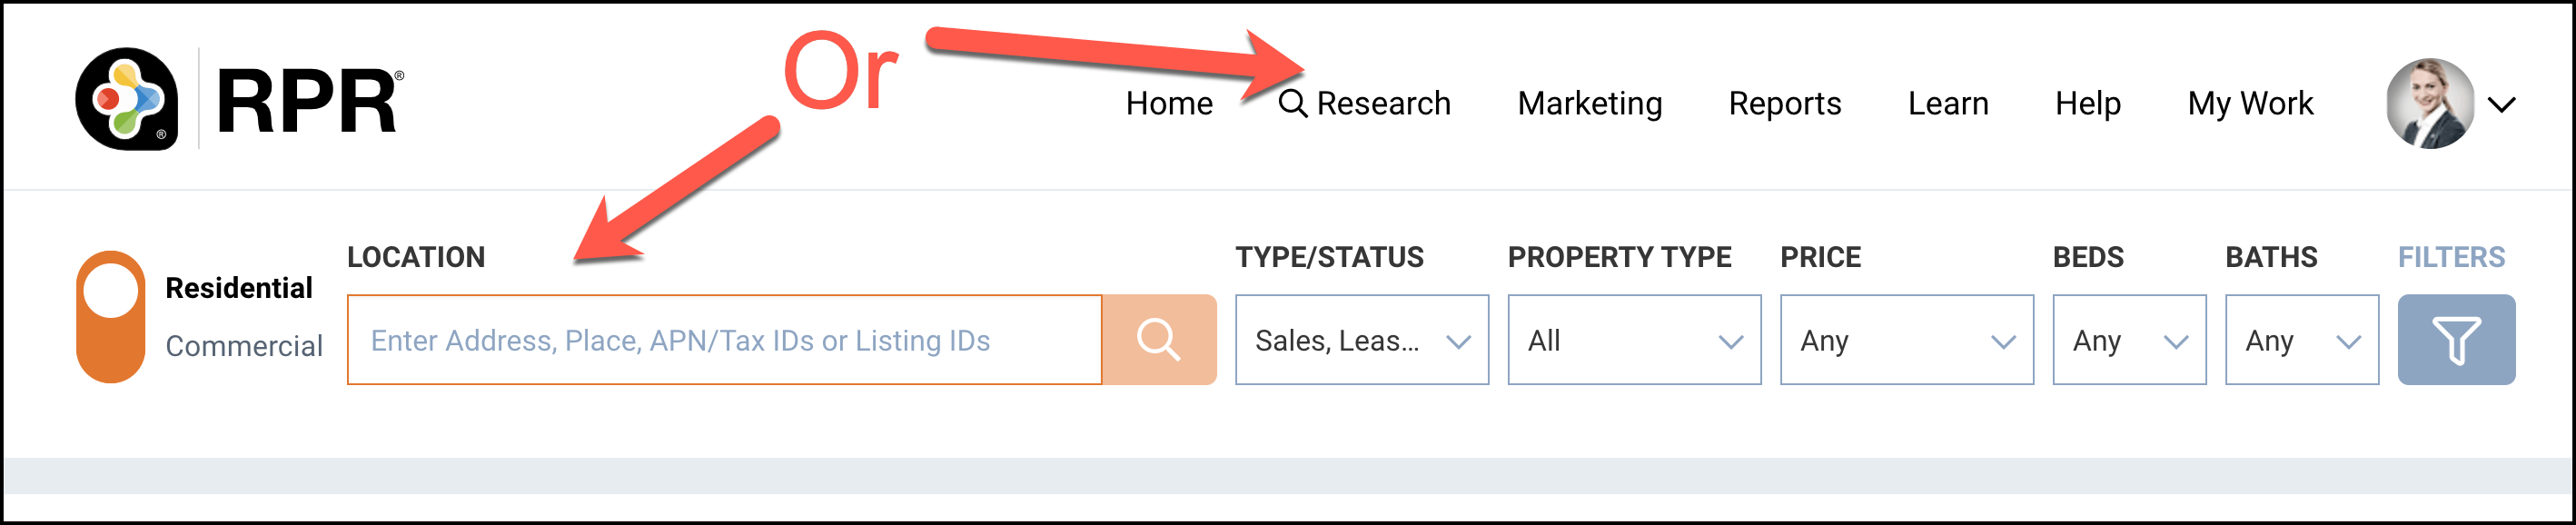
Task: Click the Learn link in navigation
Action: tap(1947, 104)
